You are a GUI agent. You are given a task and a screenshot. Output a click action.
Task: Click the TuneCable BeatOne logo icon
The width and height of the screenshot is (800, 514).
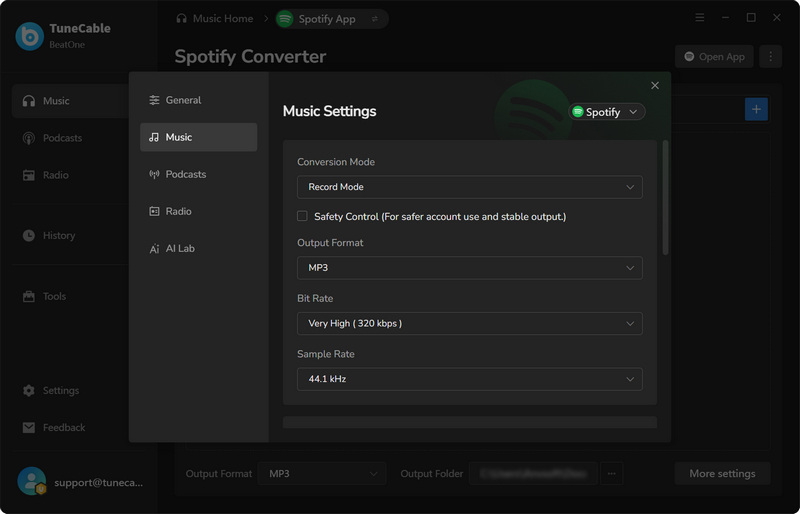[x=30, y=36]
